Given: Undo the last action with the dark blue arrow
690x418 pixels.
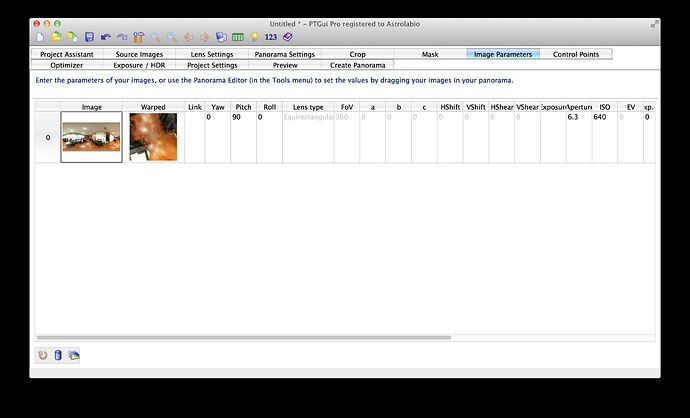Looking at the screenshot, I should pyautogui.click(x=106, y=37).
